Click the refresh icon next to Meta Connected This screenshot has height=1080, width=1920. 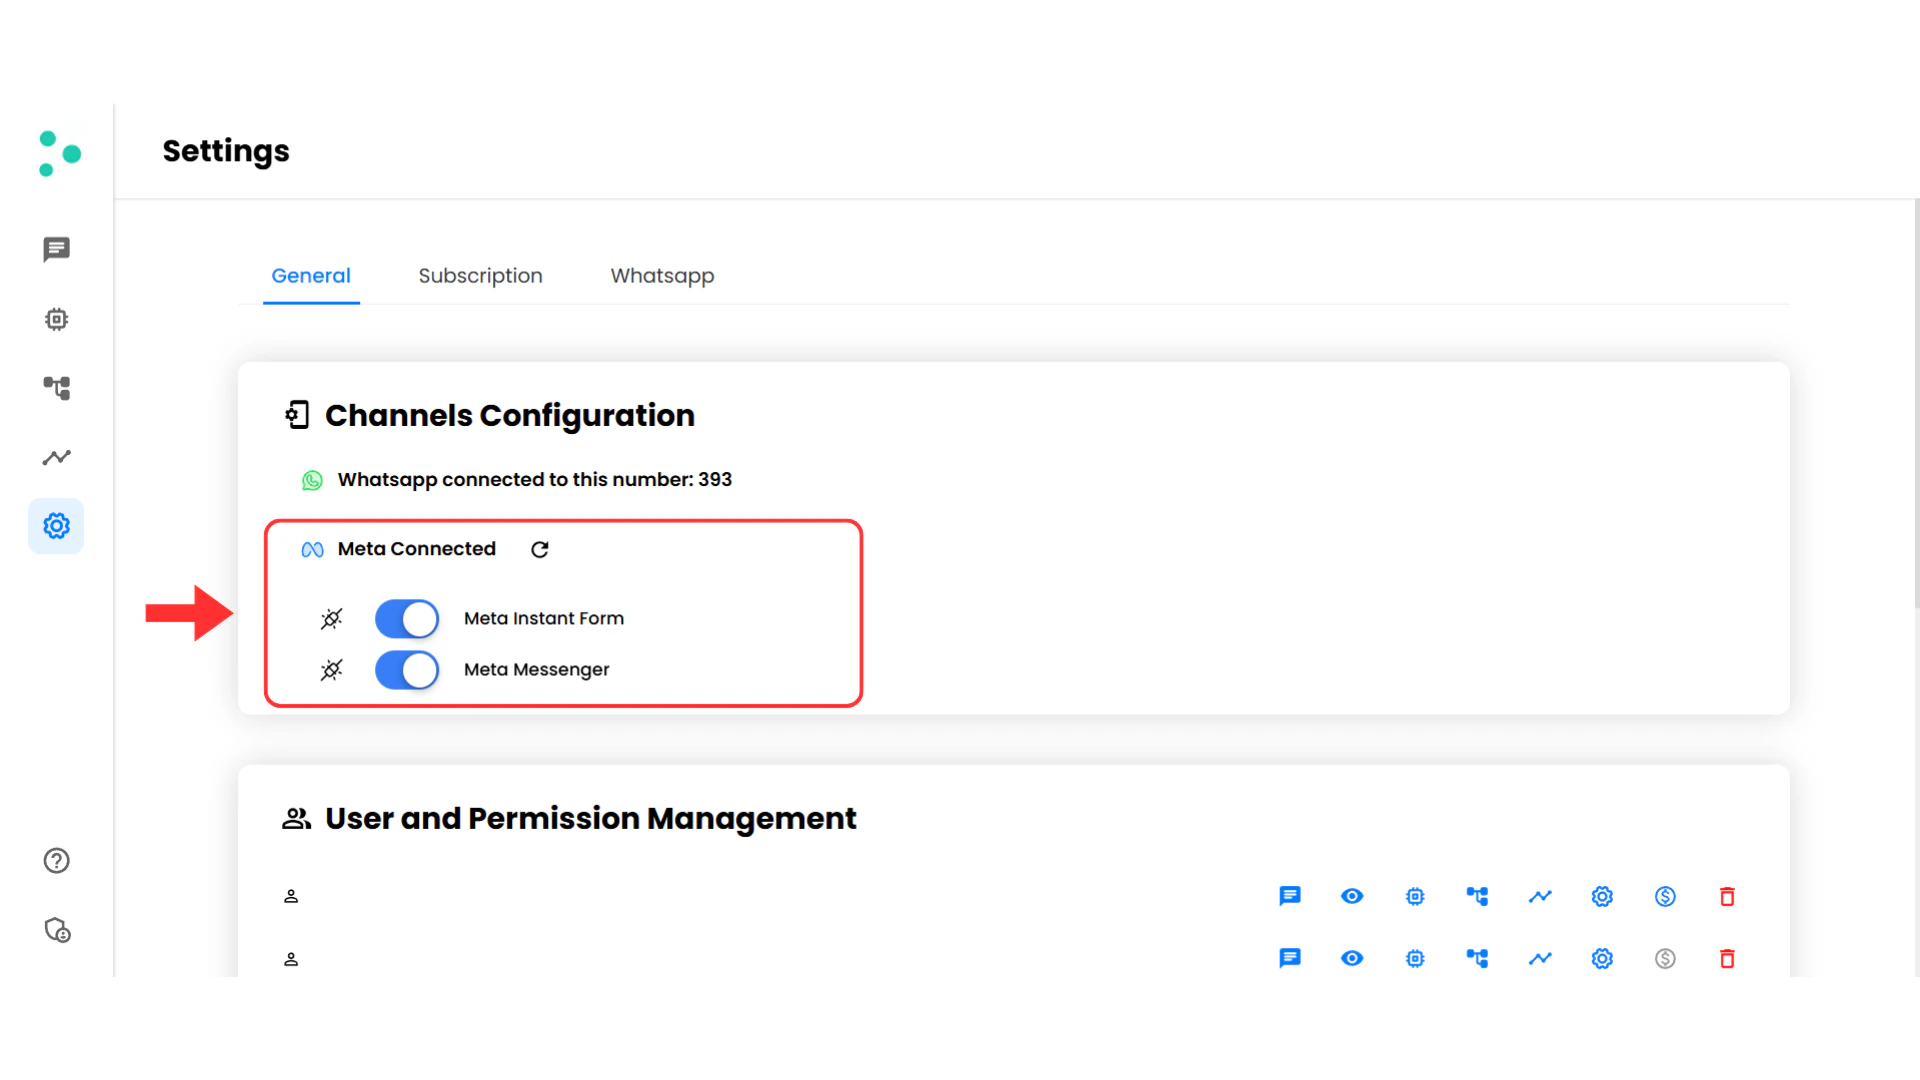(539, 549)
